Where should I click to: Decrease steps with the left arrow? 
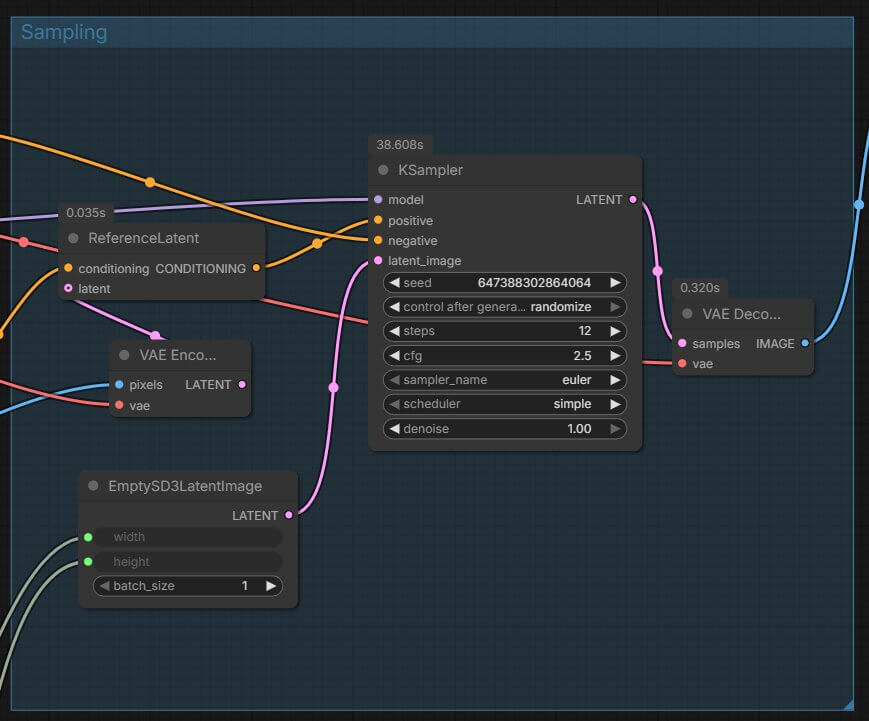pos(394,331)
